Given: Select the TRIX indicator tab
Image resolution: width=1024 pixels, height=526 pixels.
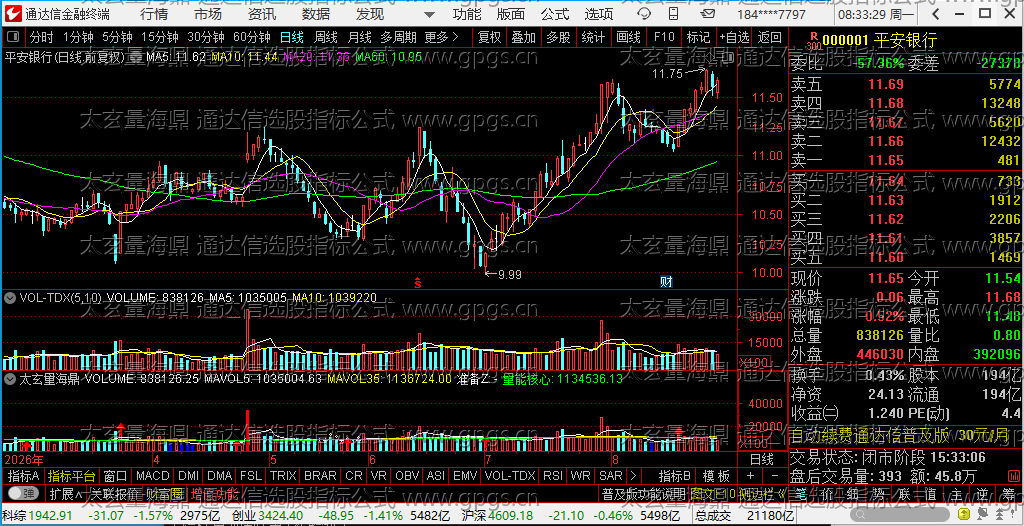Looking at the screenshot, I should (x=283, y=476).
